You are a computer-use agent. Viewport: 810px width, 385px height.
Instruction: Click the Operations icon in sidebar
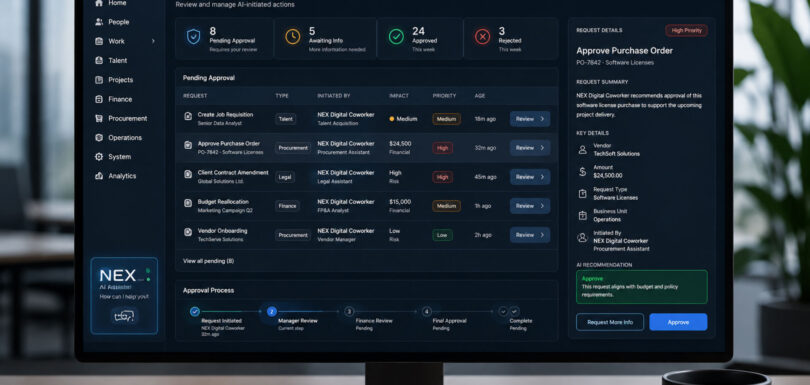coord(99,137)
